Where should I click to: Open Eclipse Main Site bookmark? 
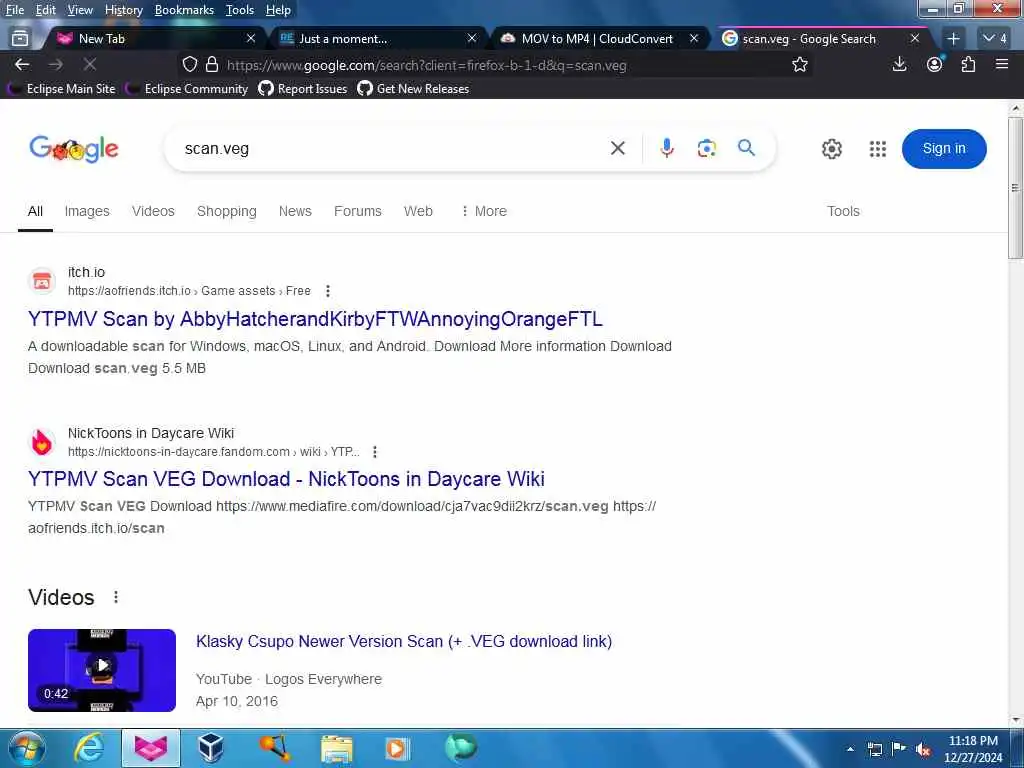[63, 89]
